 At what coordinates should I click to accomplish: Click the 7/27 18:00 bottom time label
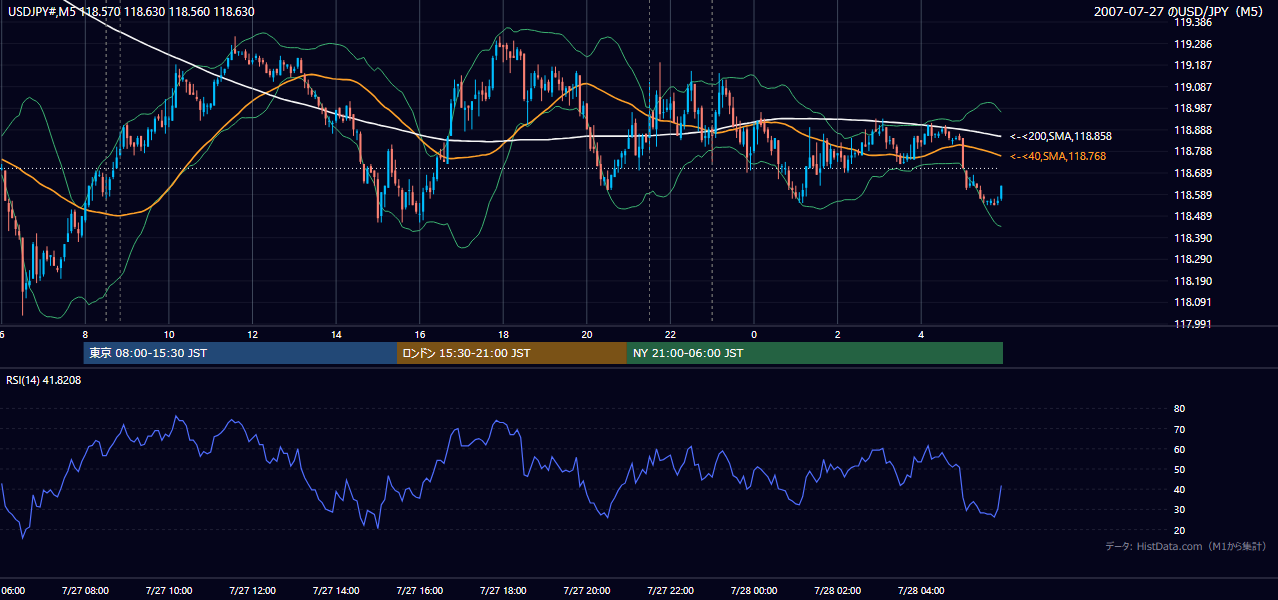[x=503, y=591]
